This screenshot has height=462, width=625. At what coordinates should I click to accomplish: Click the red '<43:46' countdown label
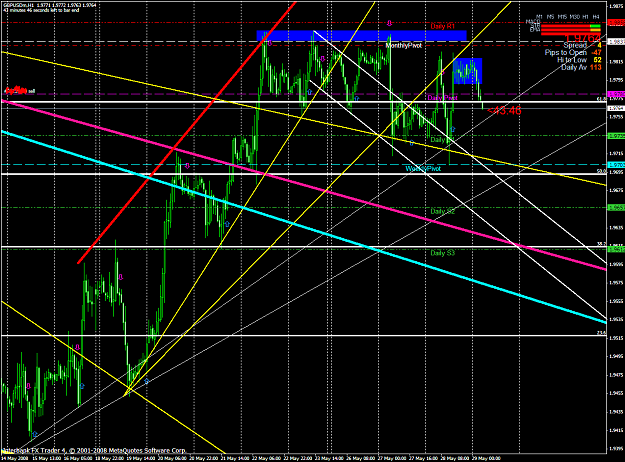point(504,111)
